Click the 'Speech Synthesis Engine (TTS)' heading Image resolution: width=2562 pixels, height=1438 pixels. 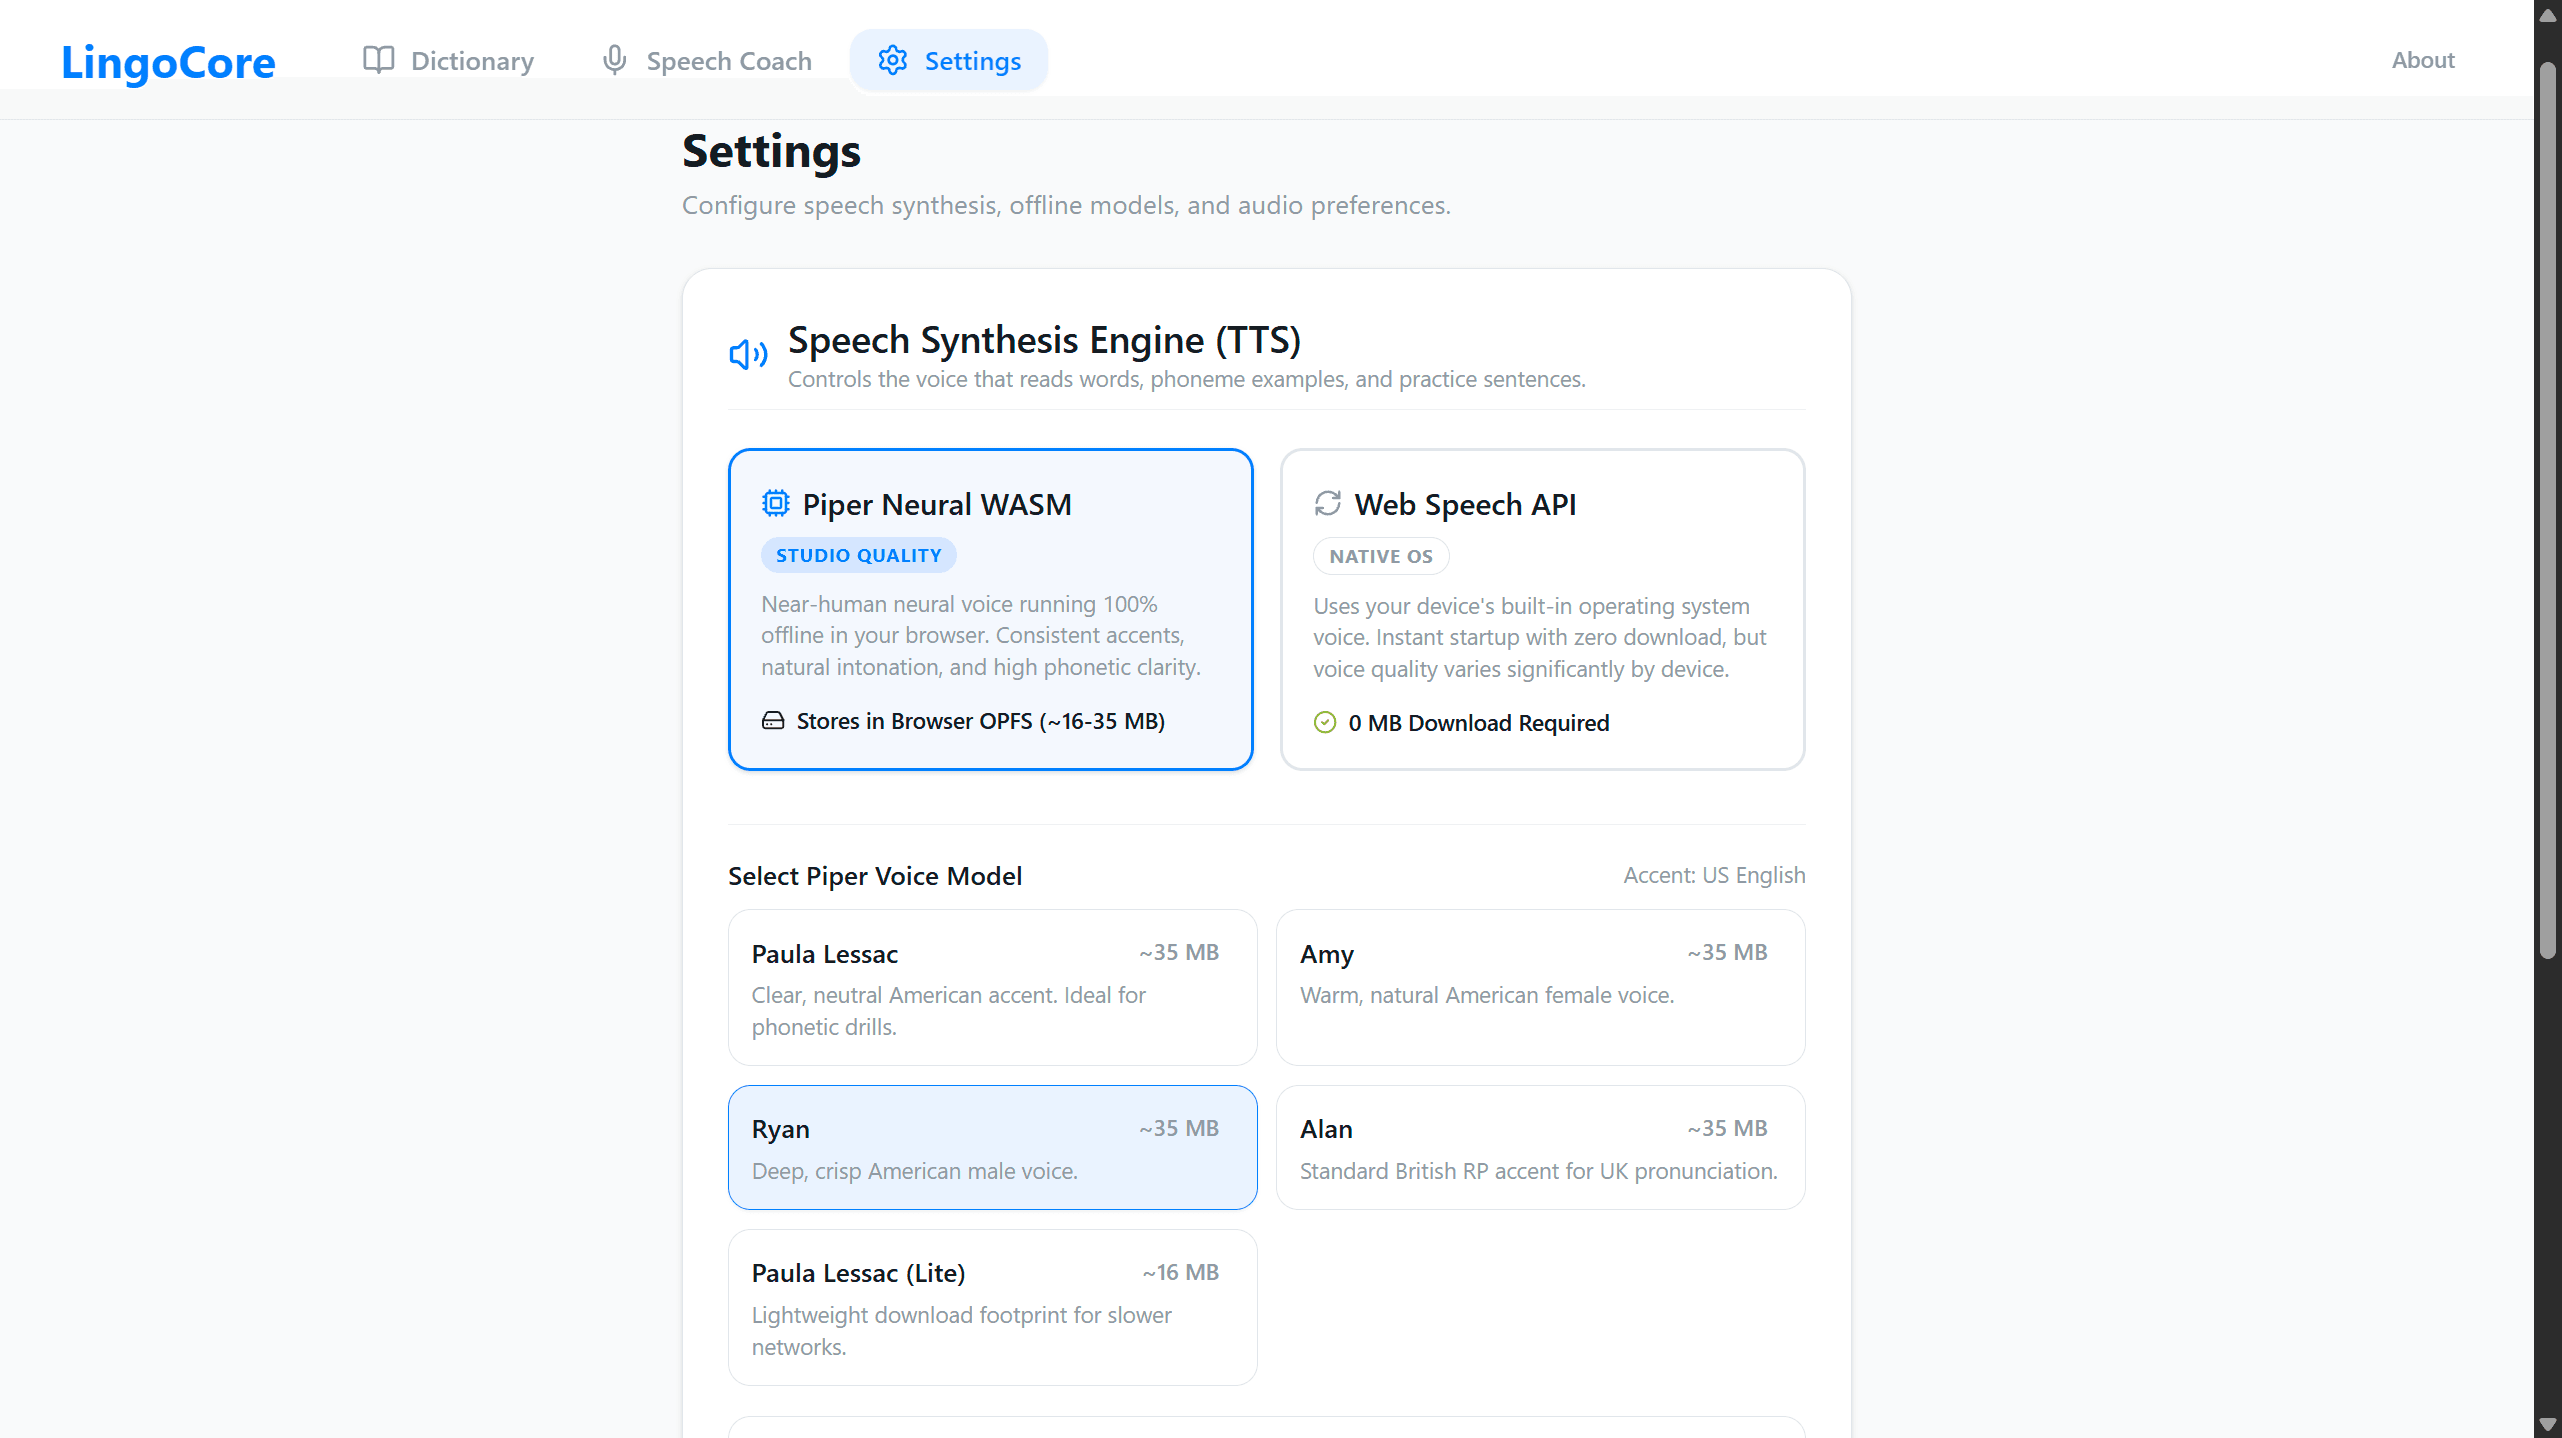[1044, 340]
